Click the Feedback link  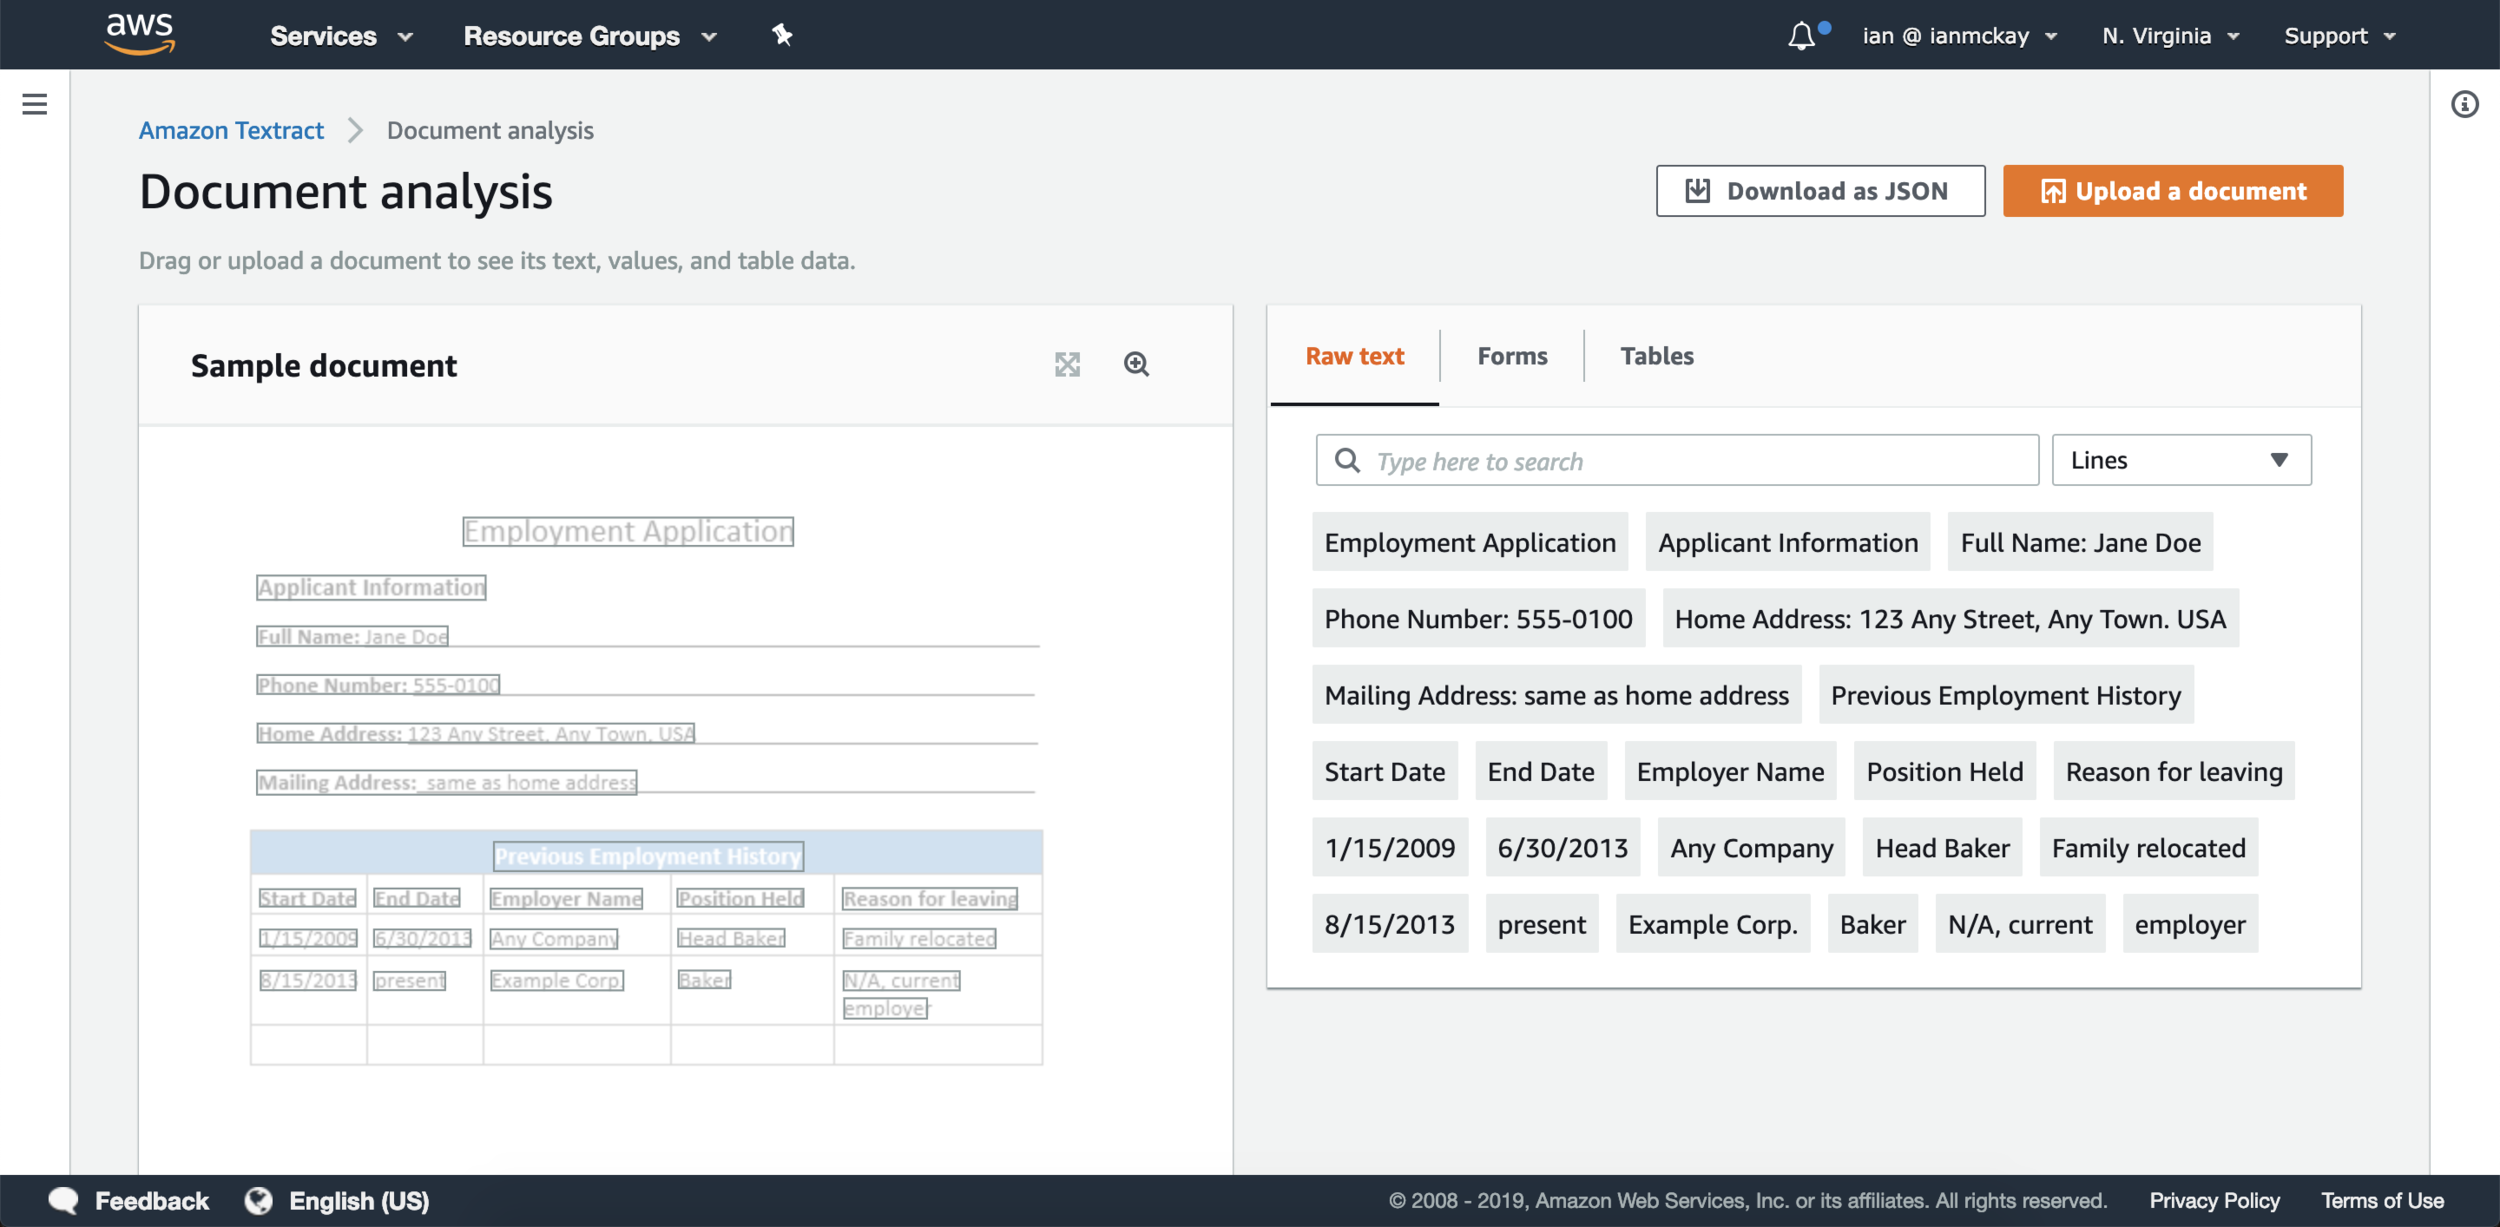coord(152,1200)
